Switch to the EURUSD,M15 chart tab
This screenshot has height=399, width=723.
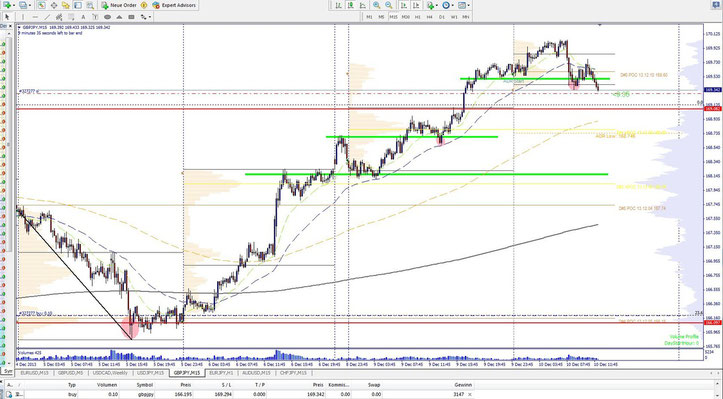coord(35,373)
